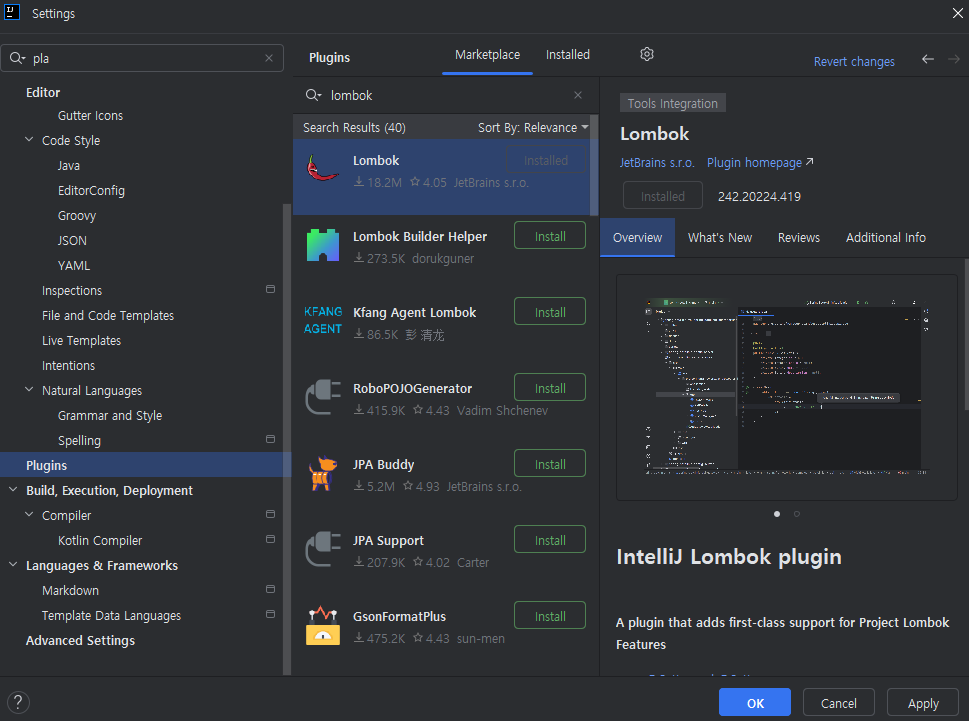The image size is (969, 721).
Task: Select Gutter Icons in settings tree
Action: pos(90,116)
